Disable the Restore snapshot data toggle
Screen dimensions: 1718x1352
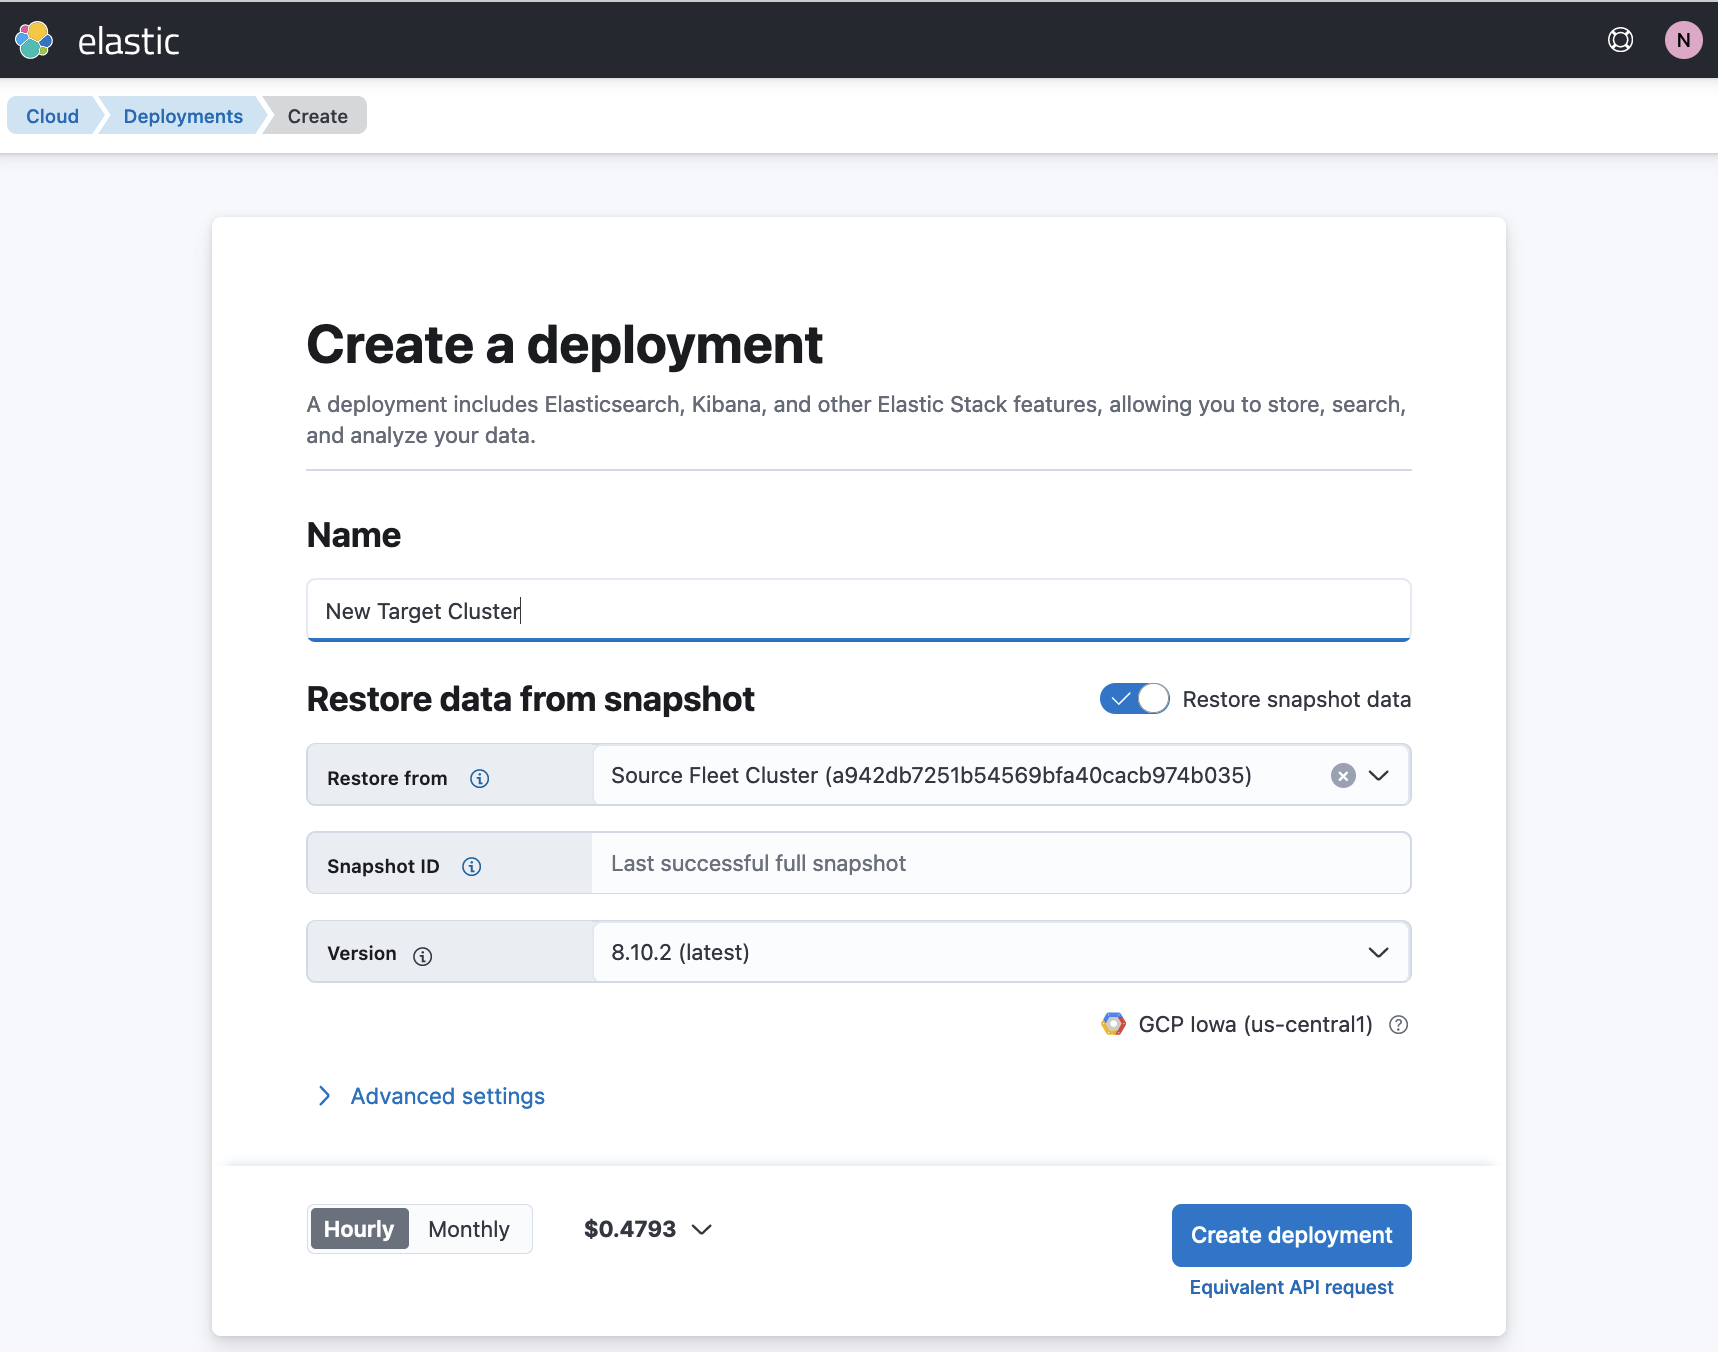1134,699
